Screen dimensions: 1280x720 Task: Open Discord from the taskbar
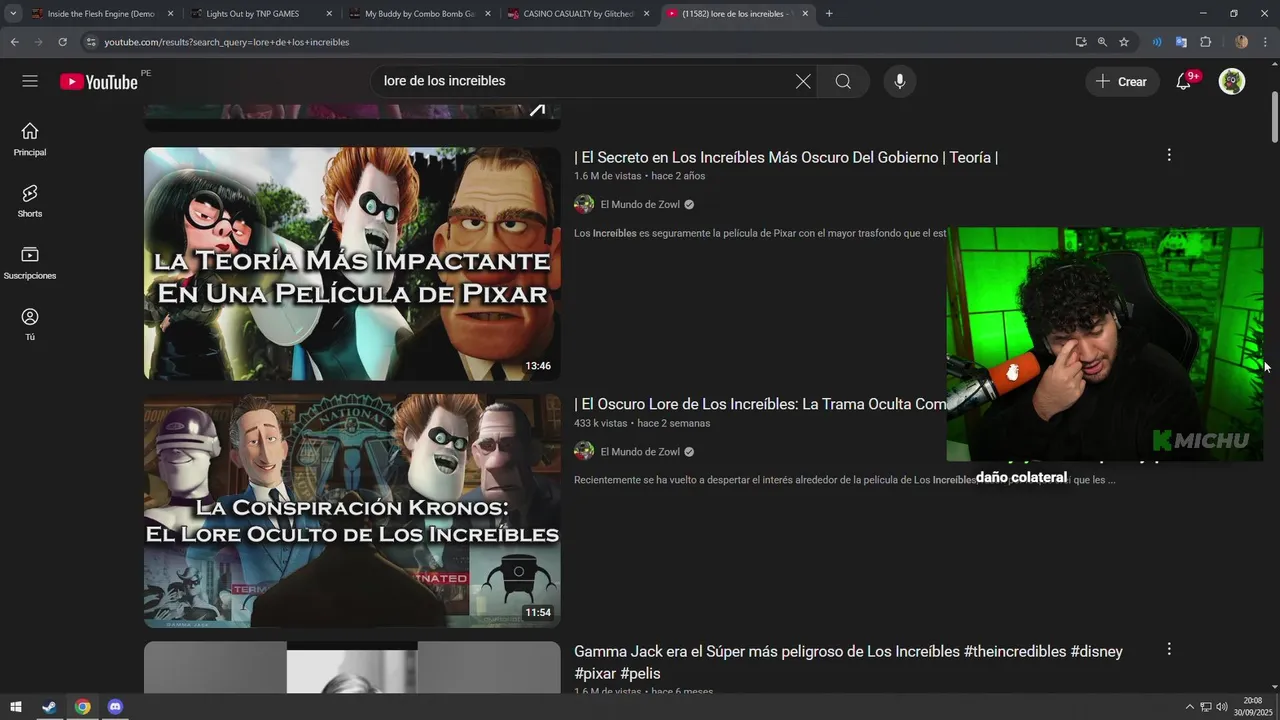(x=115, y=707)
